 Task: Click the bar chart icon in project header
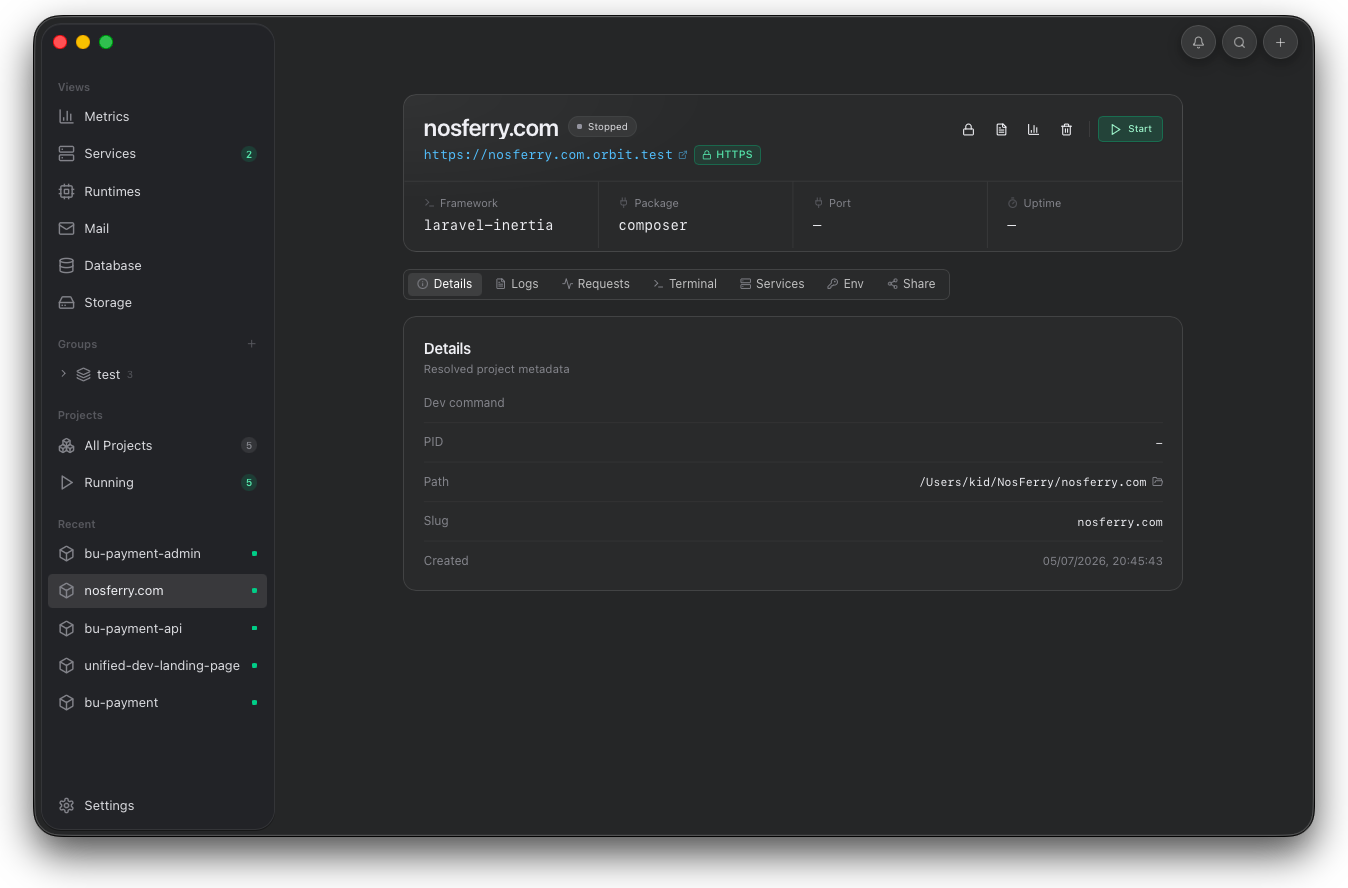[1033, 129]
